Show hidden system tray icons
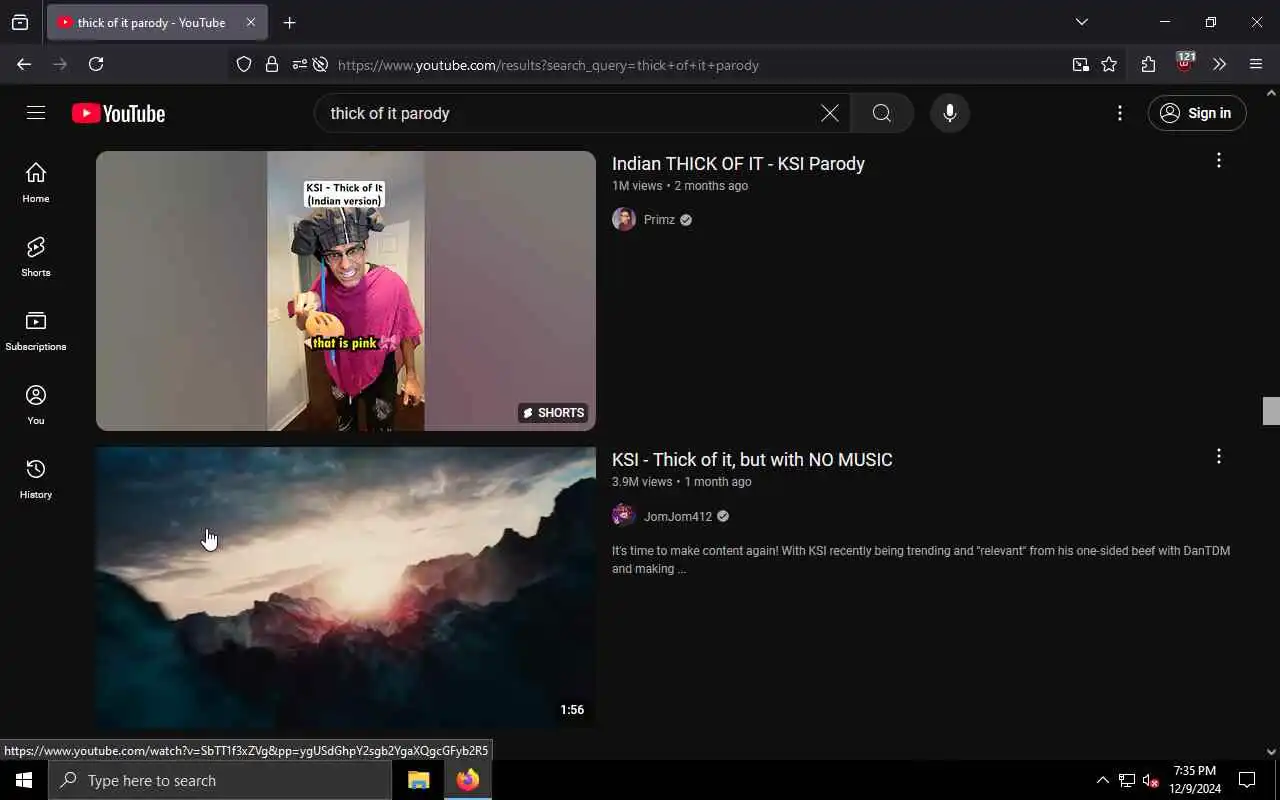The height and width of the screenshot is (800, 1280). point(1102,780)
